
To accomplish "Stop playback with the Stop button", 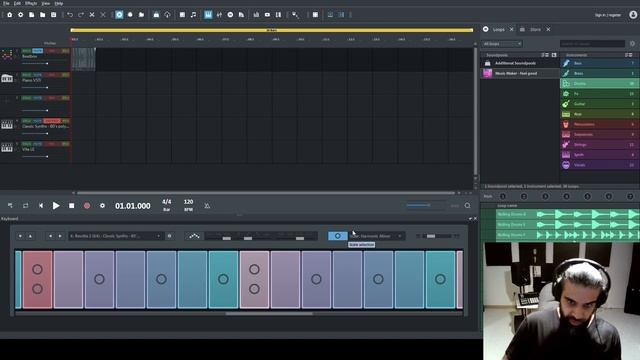I will tap(71, 206).
